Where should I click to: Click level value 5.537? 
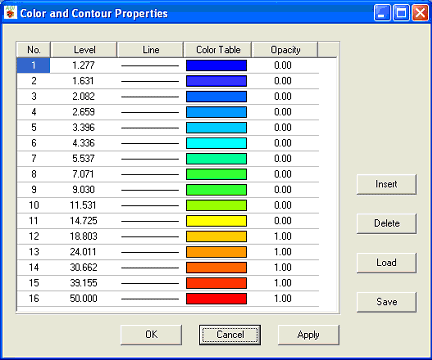click(x=83, y=159)
